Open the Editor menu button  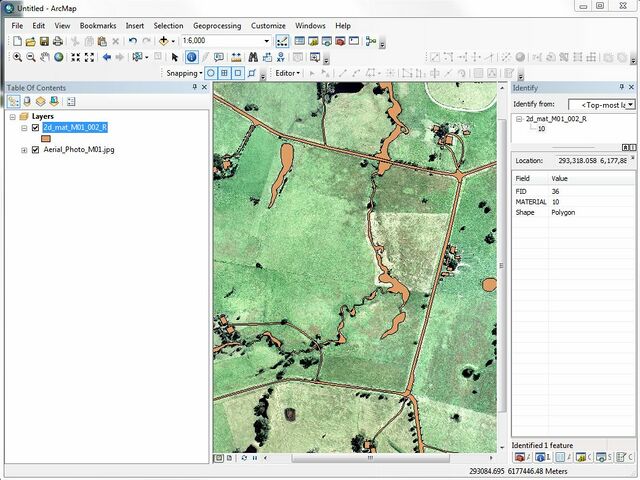pyautogui.click(x=287, y=73)
